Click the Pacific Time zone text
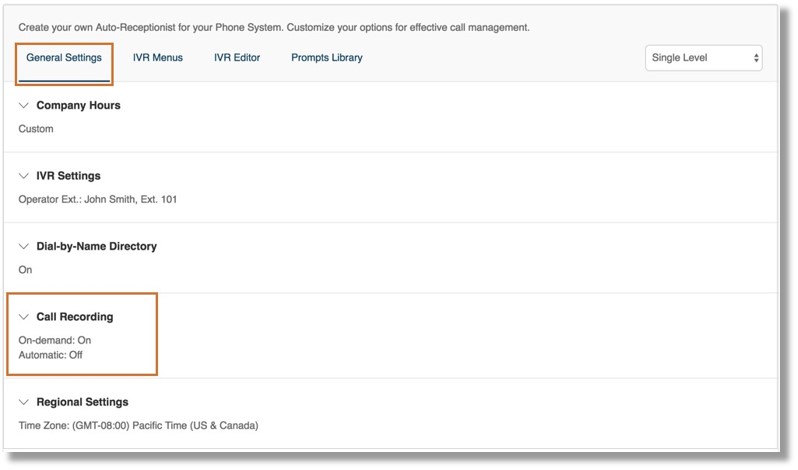 138,425
